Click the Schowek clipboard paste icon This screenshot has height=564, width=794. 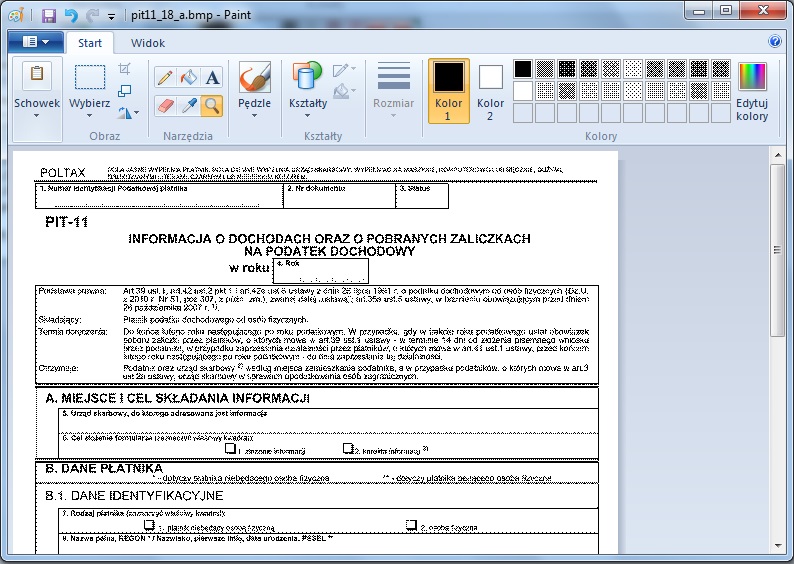(x=37, y=76)
